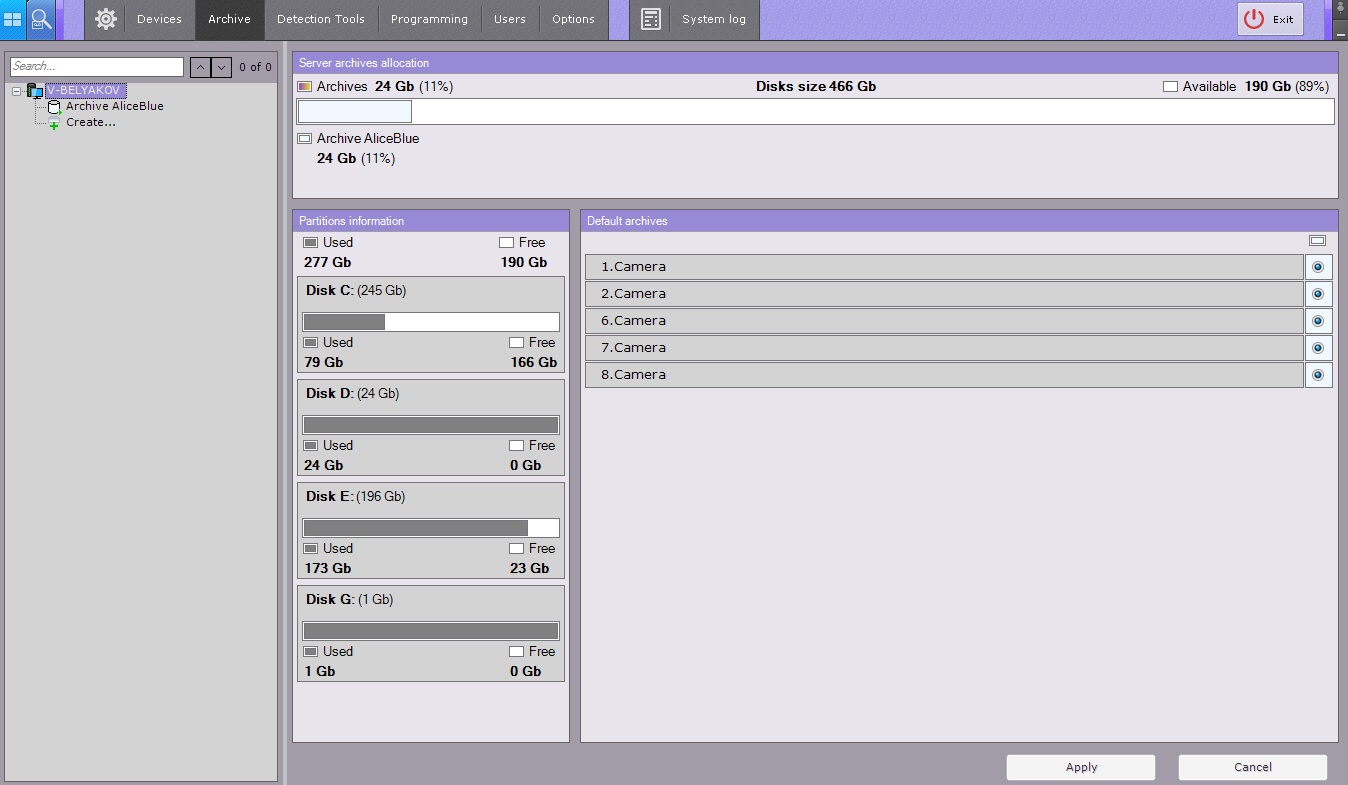1348x785 pixels.
Task: Click the settings gear icon
Action: tap(106, 19)
